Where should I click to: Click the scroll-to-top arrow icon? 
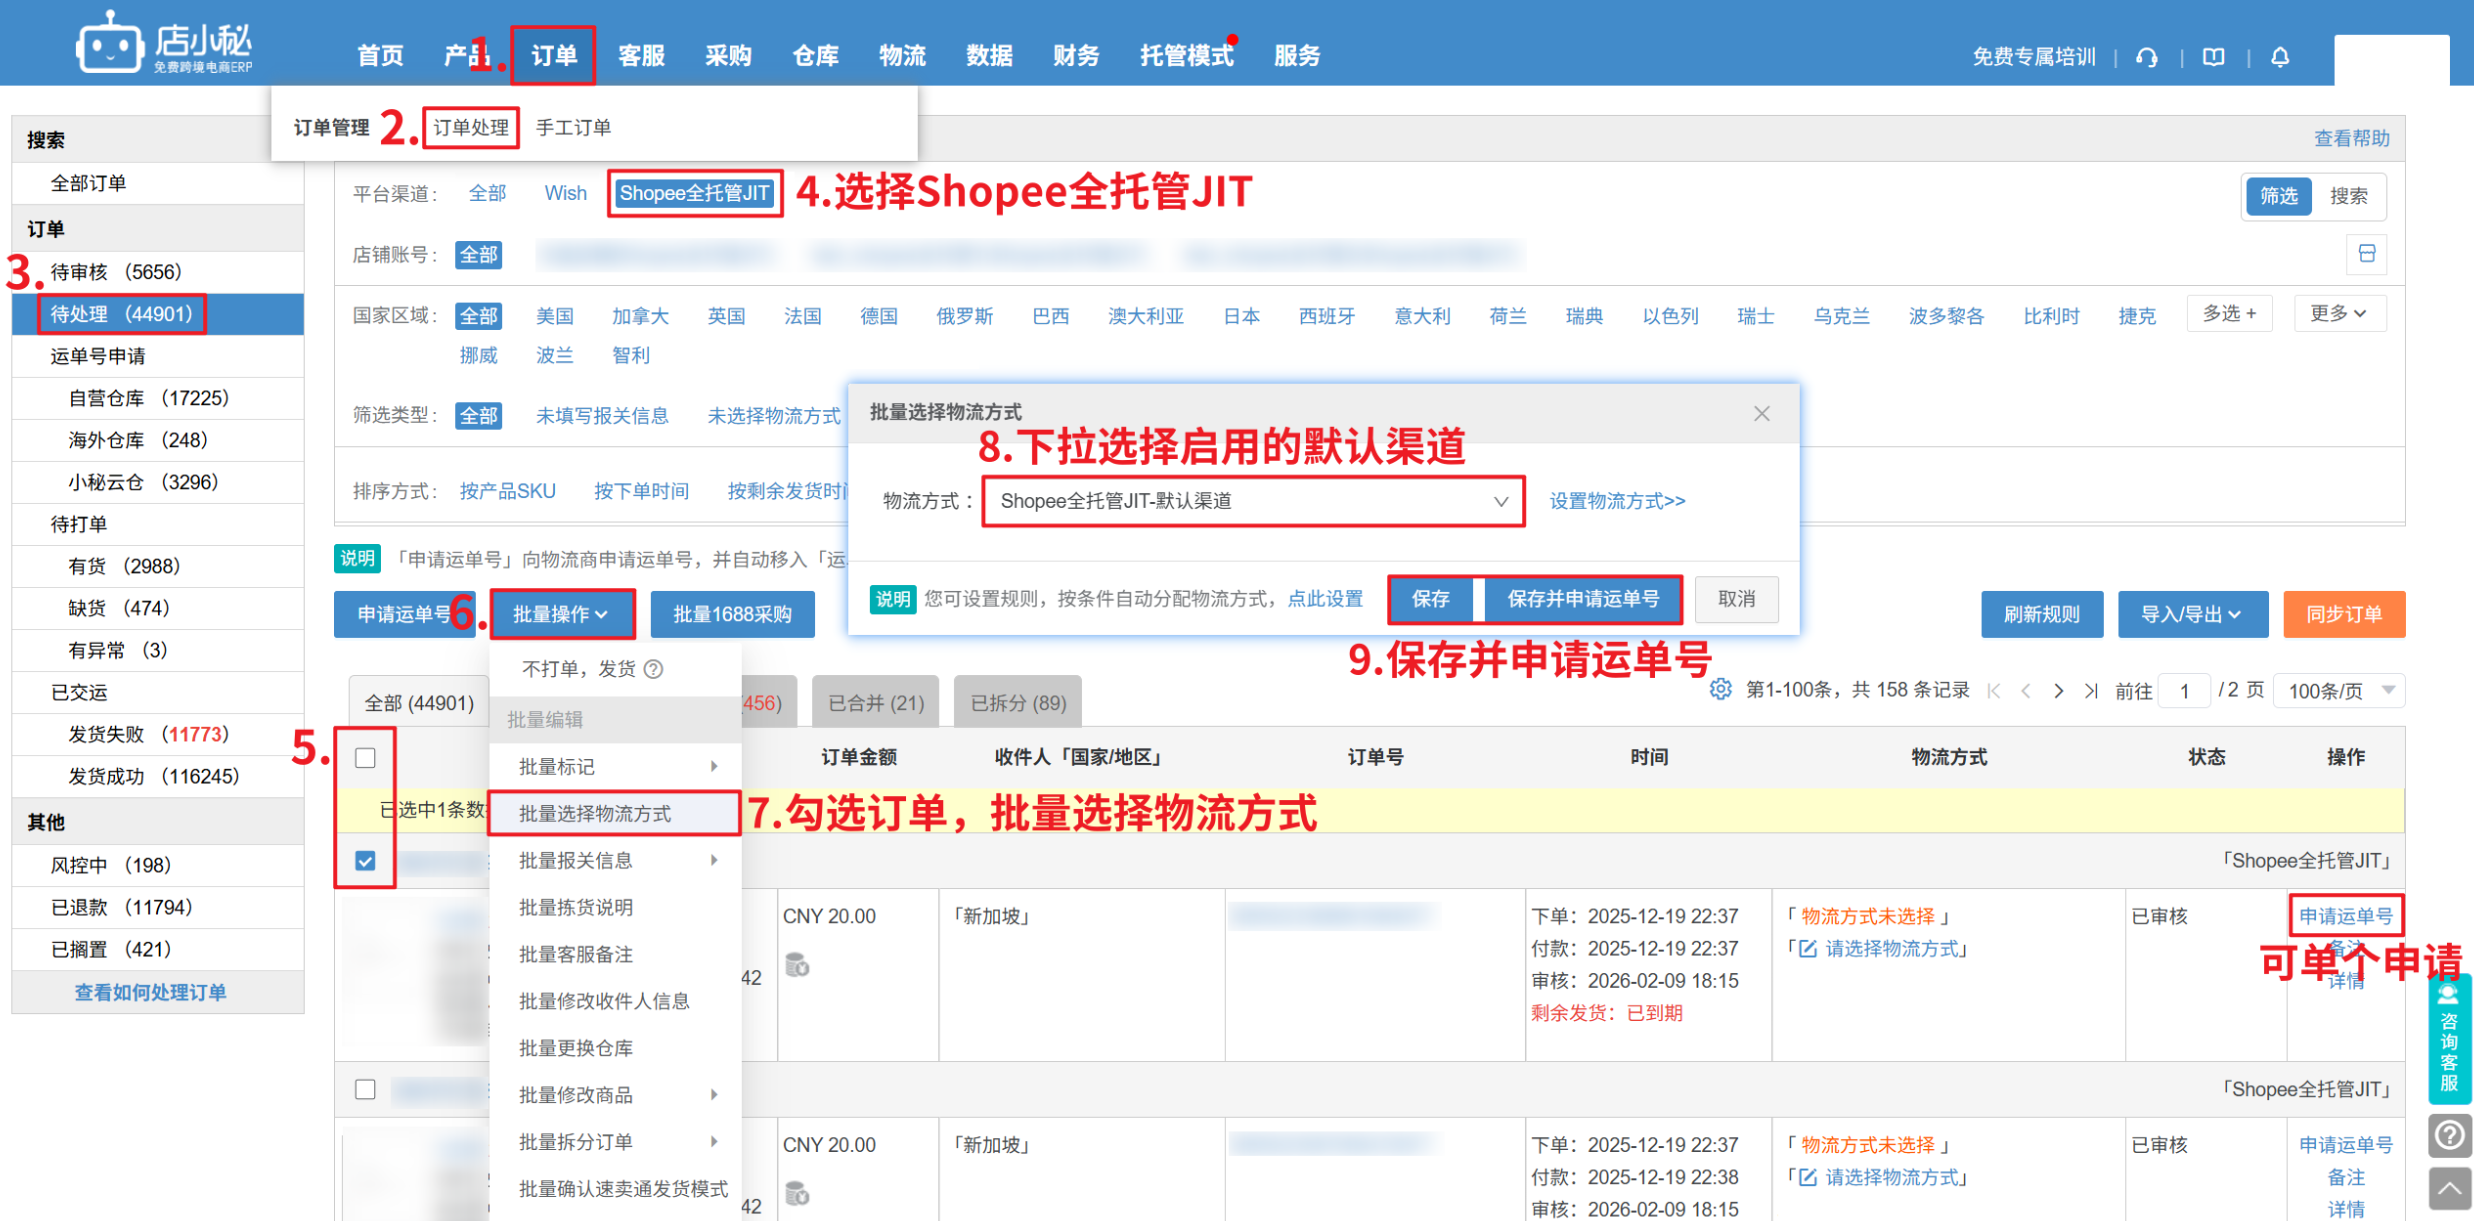point(2449,1188)
